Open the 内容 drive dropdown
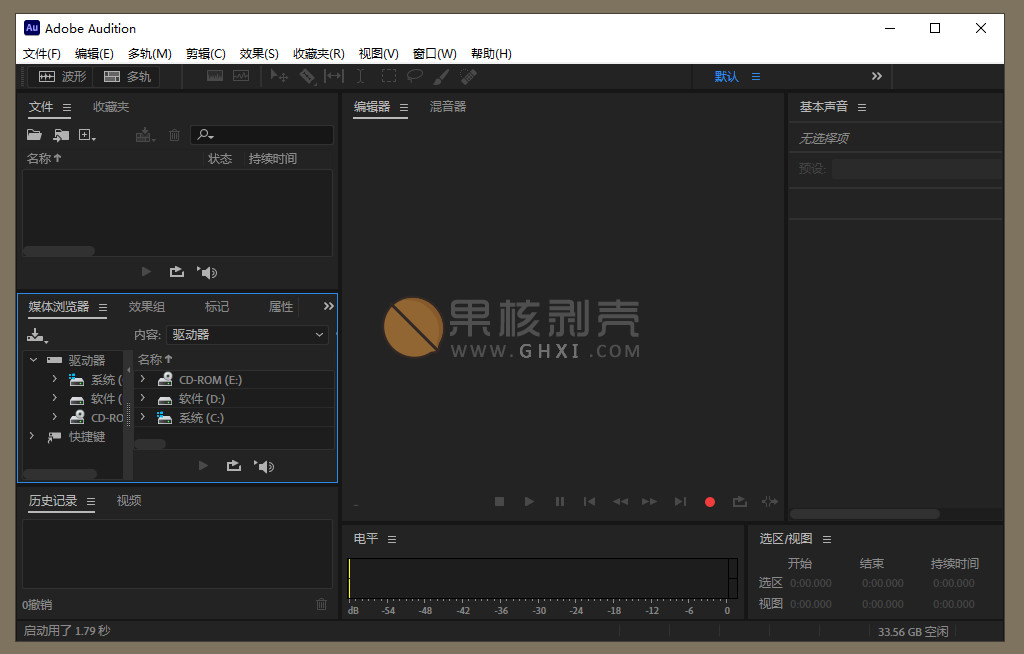 pyautogui.click(x=247, y=335)
